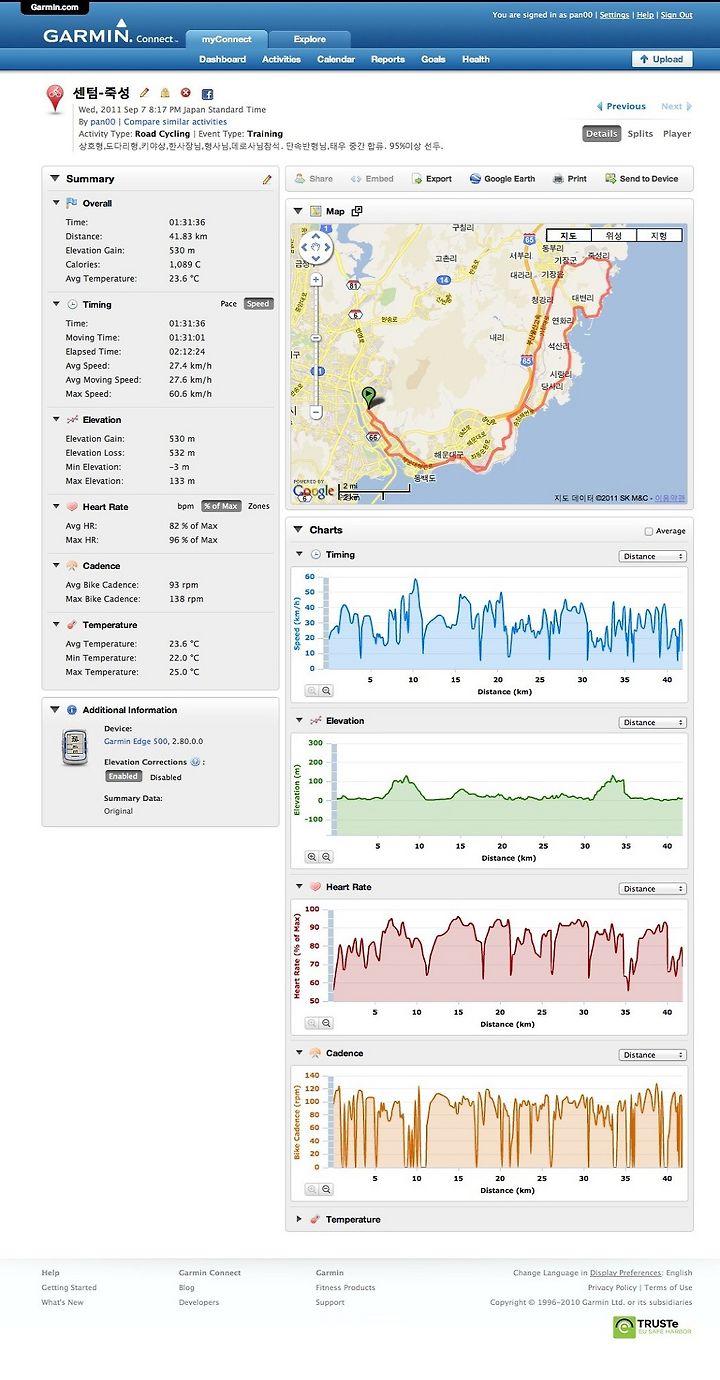The height and width of the screenshot is (1380, 720).
Task: Set Elevation Corrections to Enabled
Action: (123, 776)
